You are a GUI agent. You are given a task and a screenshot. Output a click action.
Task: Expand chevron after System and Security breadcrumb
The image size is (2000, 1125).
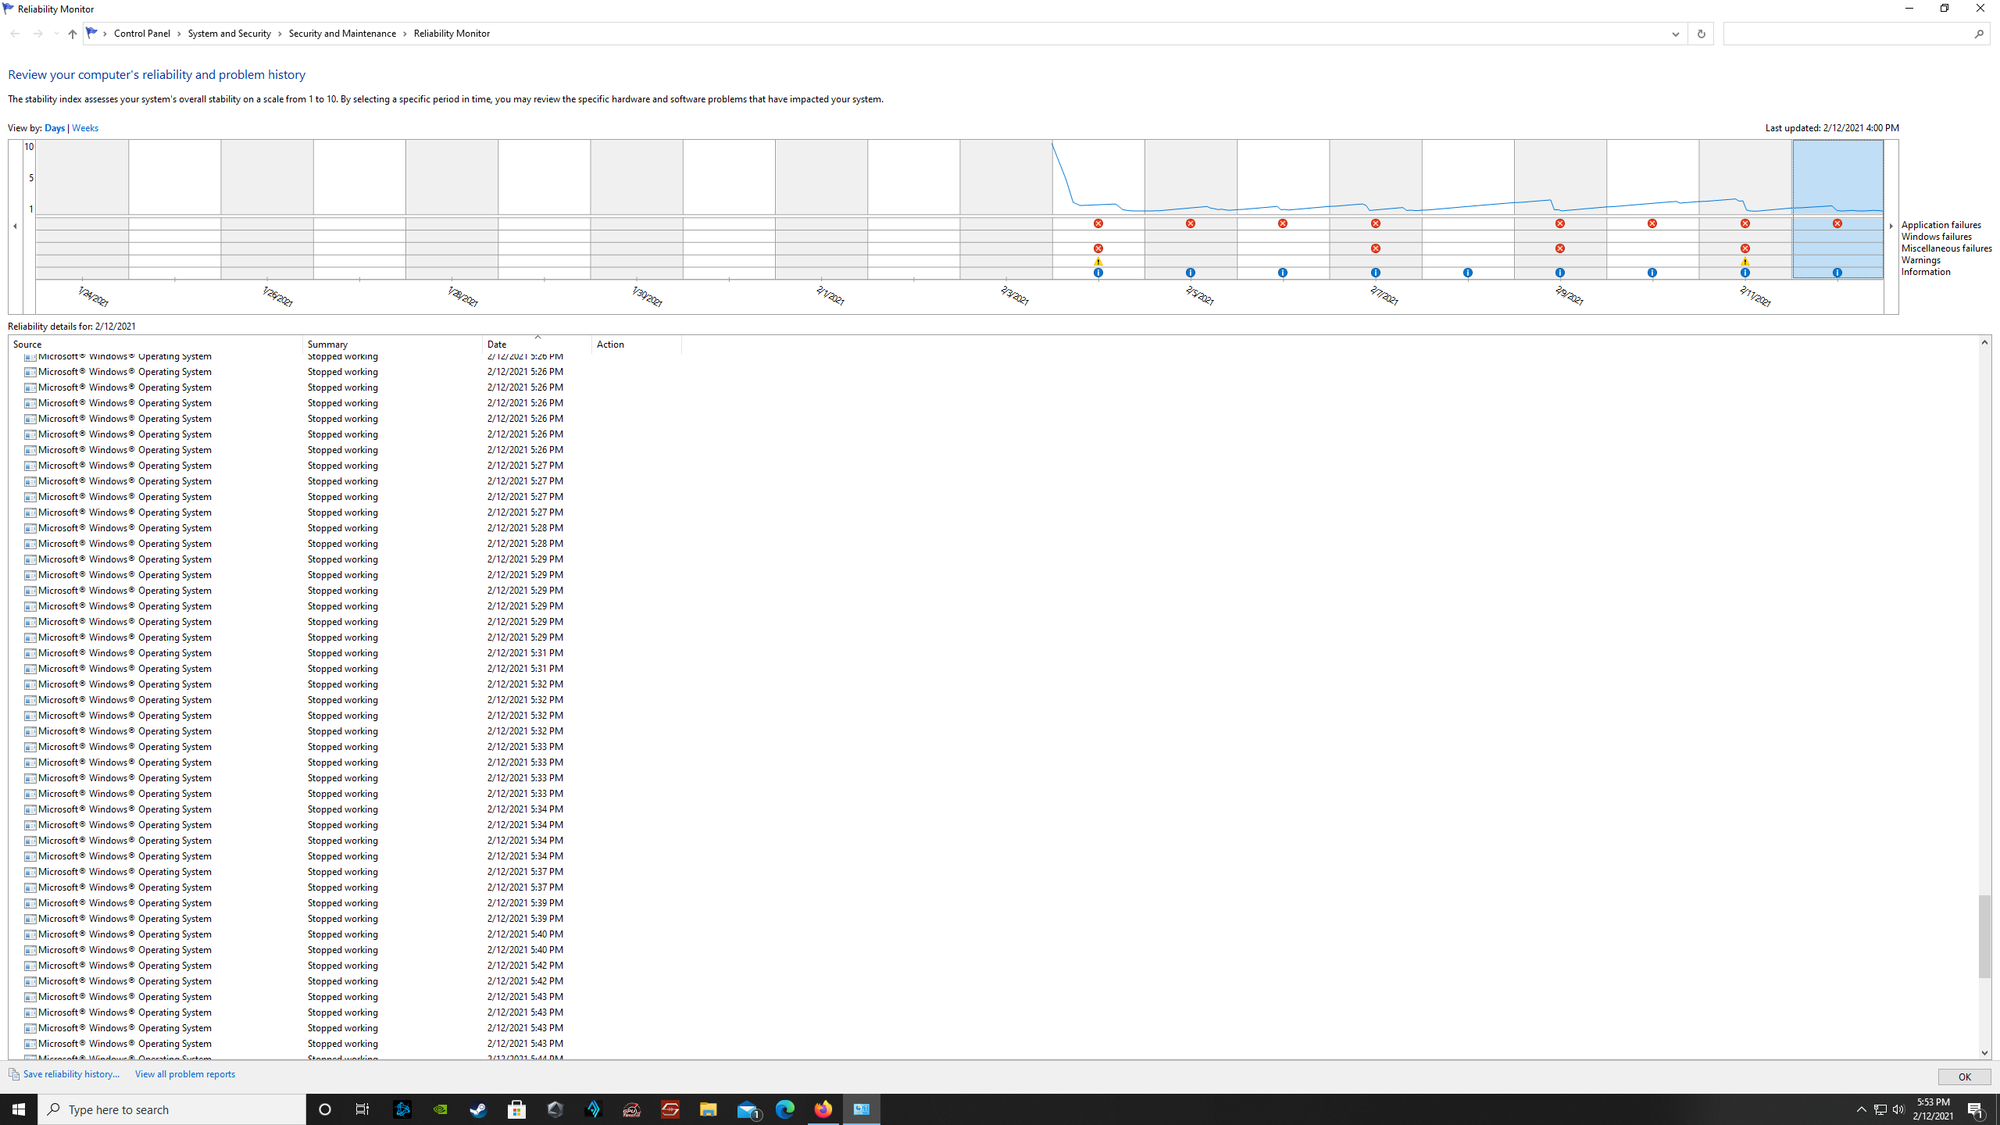coord(280,34)
